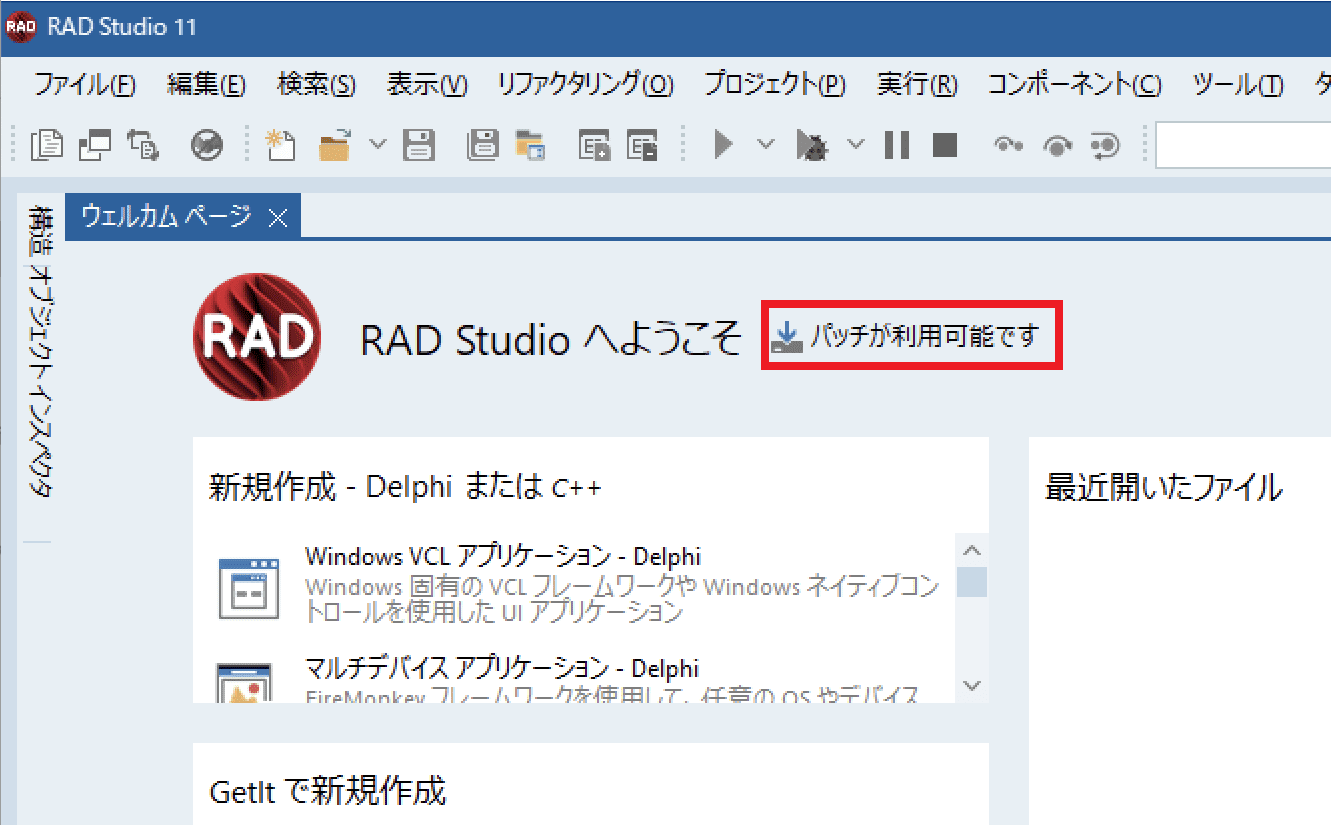Image resolution: width=1331 pixels, height=825 pixels.
Task: Click the red RAD logo
Action: click(x=257, y=336)
